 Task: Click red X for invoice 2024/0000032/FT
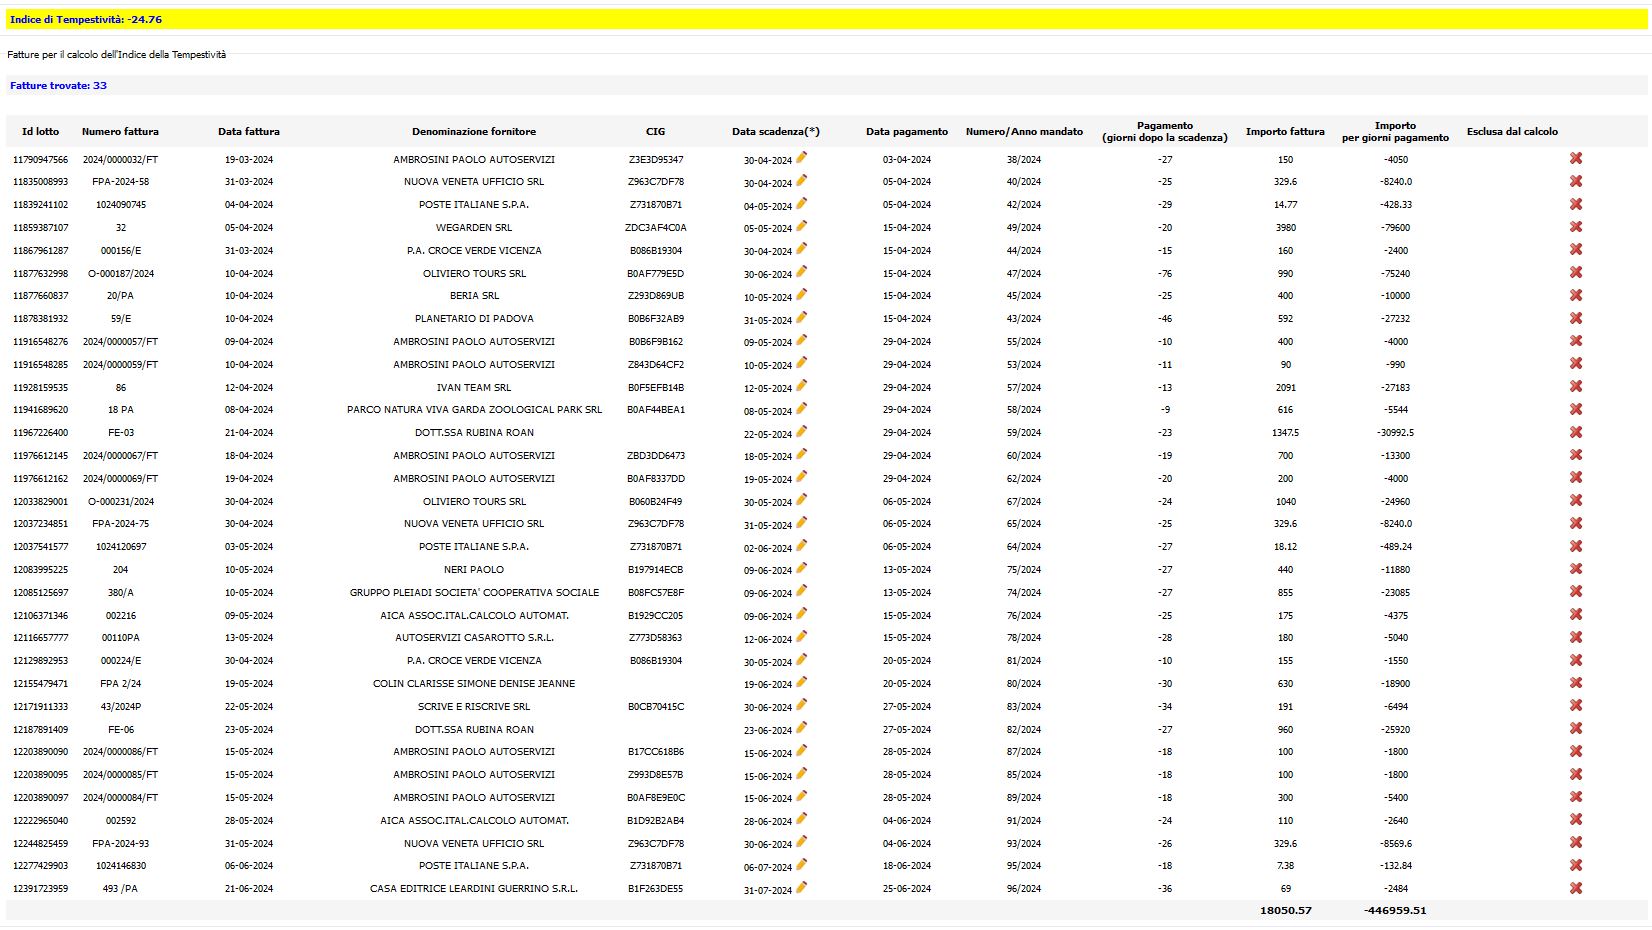[1576, 159]
